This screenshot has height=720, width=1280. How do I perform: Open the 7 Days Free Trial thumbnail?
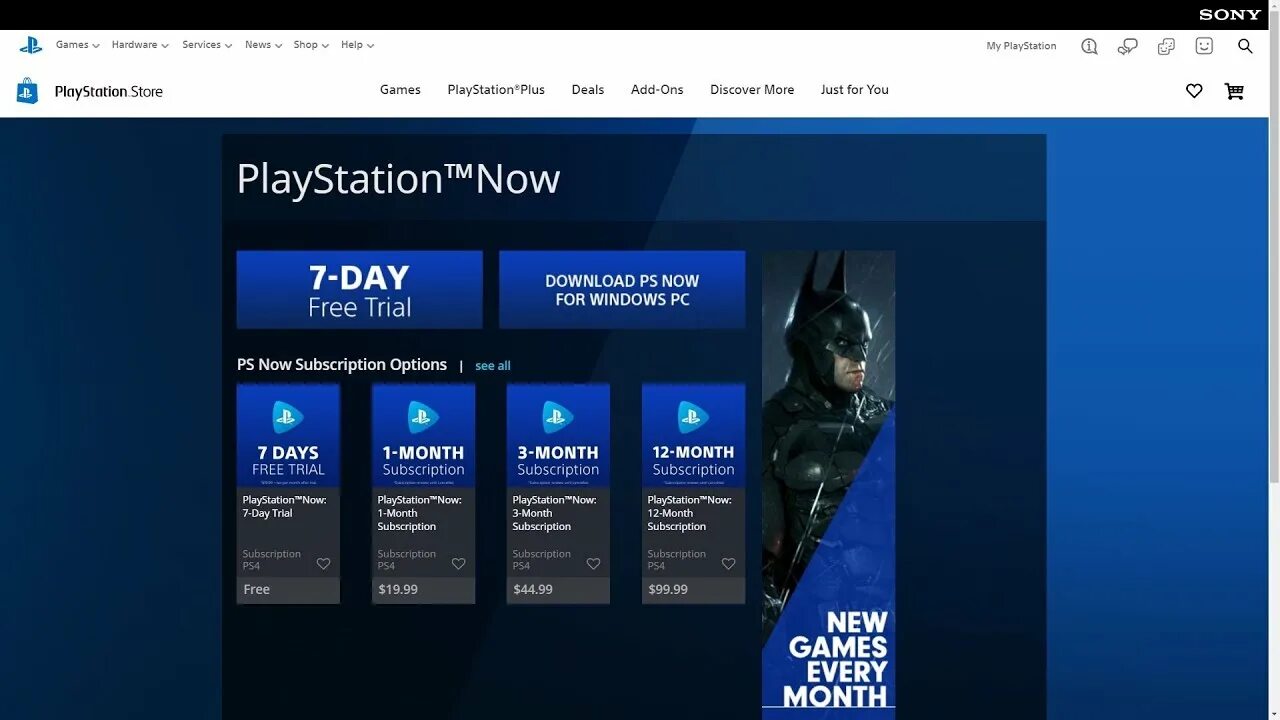coord(288,435)
